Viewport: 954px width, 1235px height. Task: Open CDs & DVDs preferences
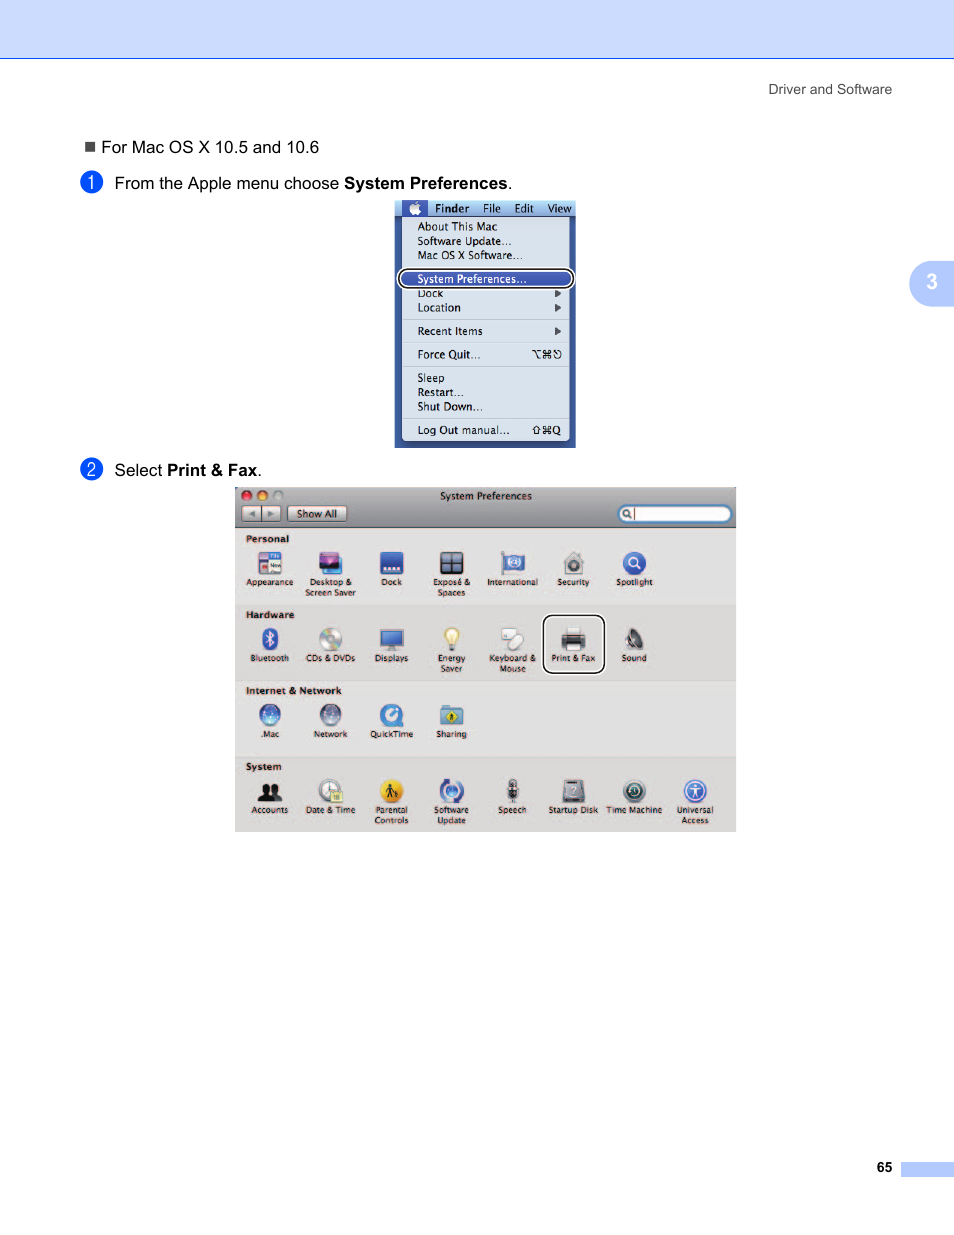click(x=330, y=645)
